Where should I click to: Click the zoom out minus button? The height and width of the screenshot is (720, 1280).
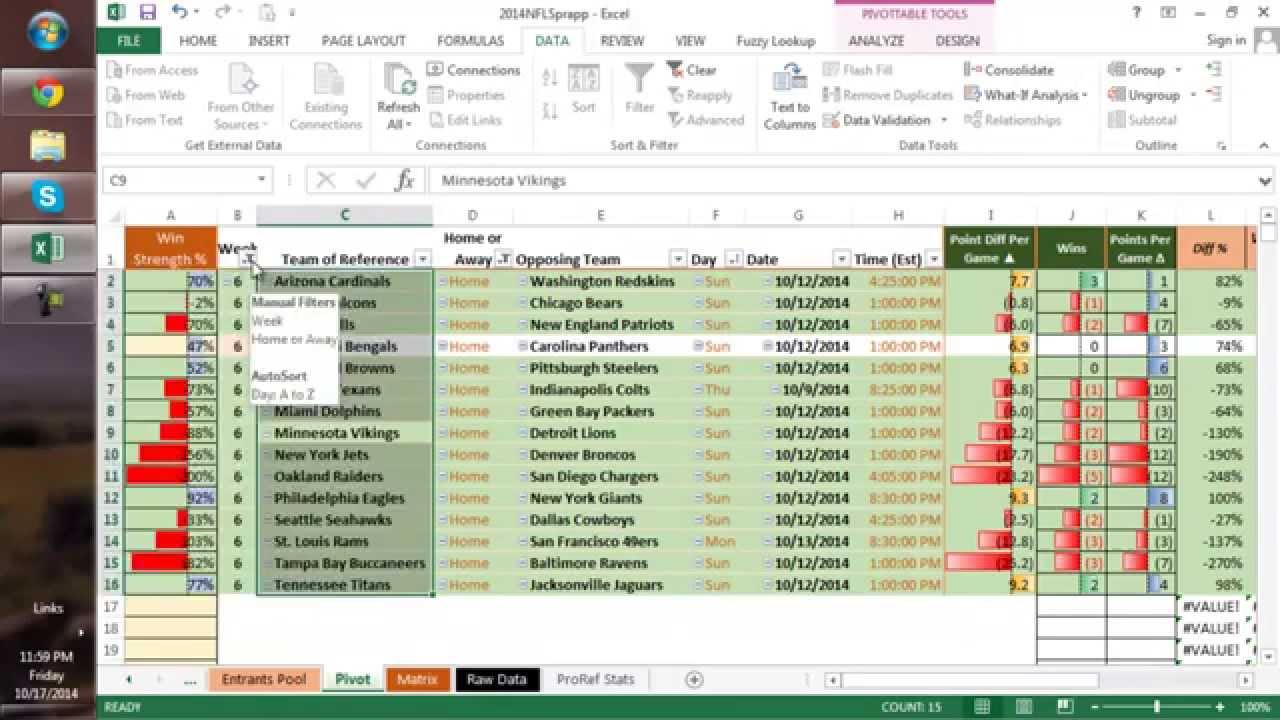point(1096,707)
